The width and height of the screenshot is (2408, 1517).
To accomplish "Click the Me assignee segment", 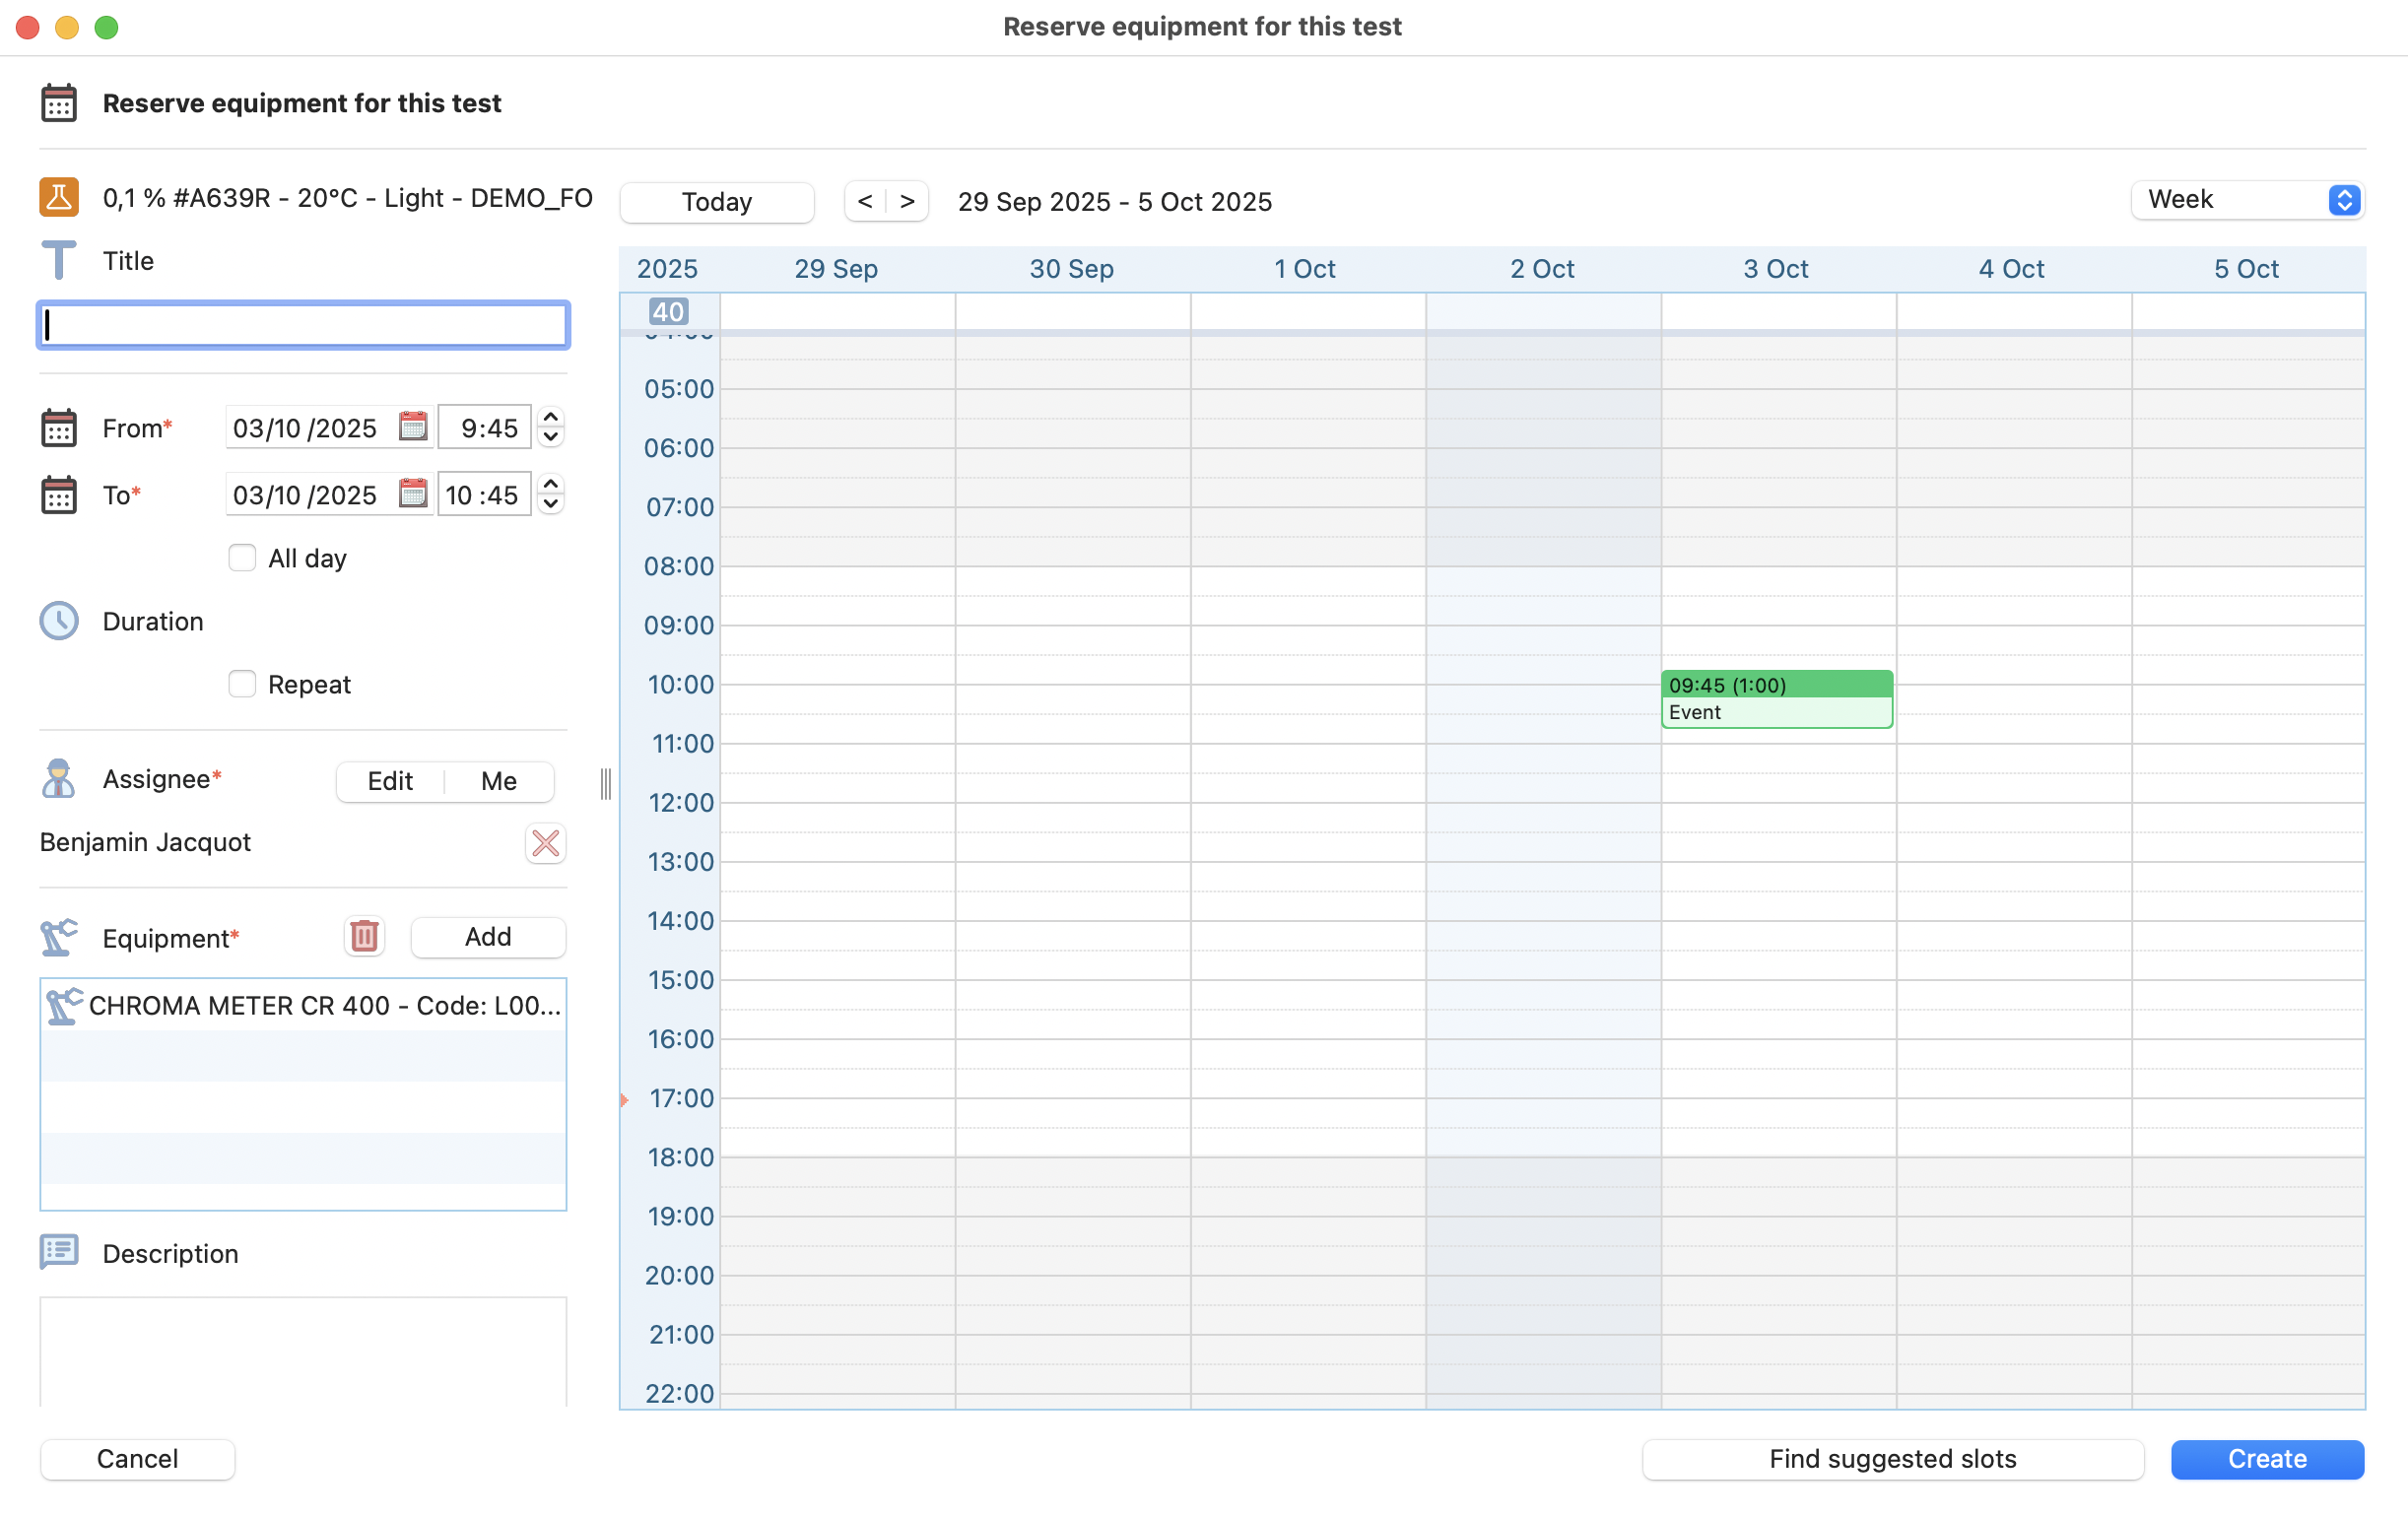I will pyautogui.click(x=498, y=781).
